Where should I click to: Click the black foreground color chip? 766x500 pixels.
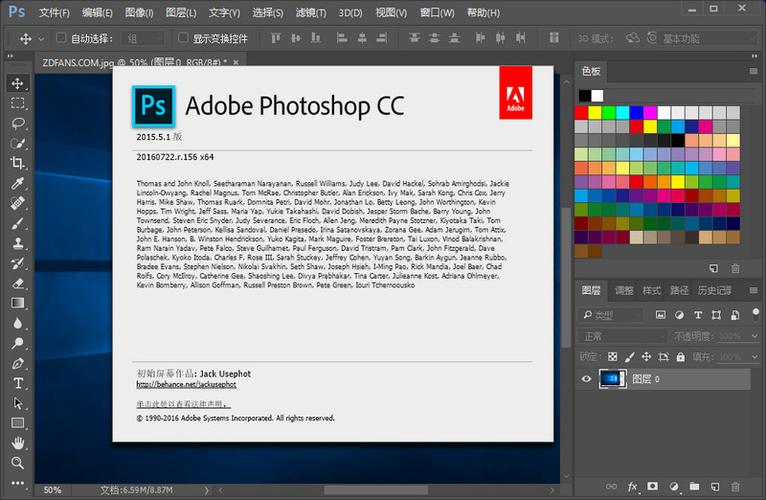584,95
